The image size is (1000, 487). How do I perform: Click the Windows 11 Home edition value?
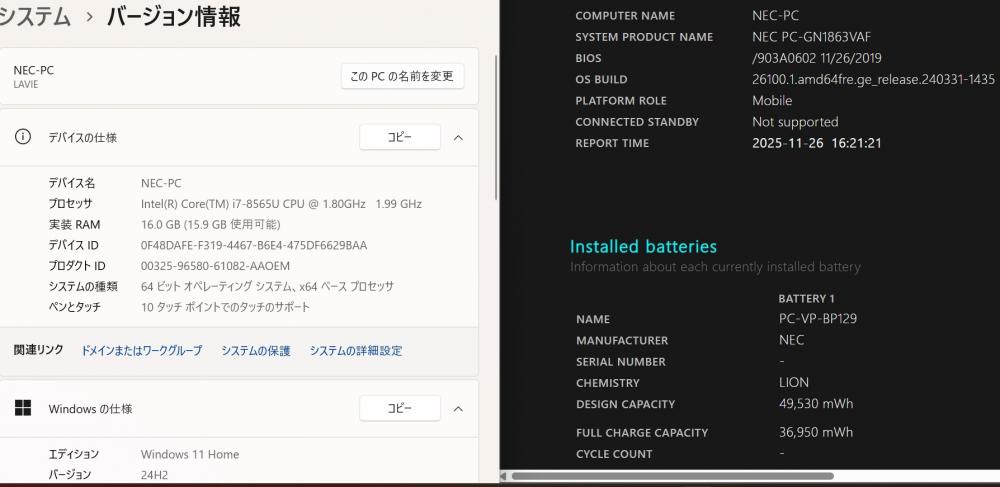[190, 454]
